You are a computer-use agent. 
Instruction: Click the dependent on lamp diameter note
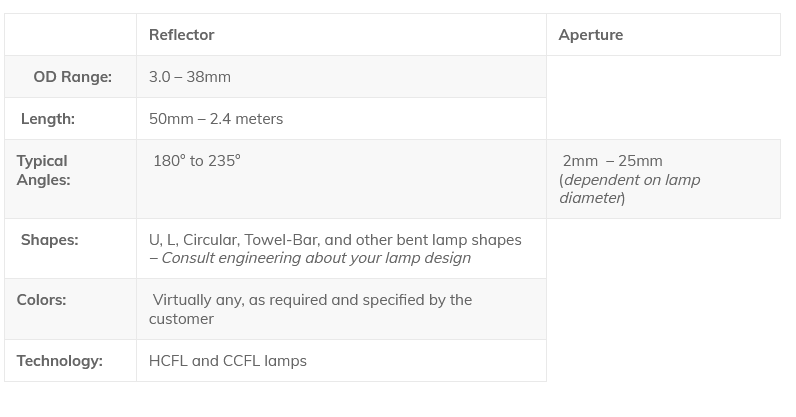pos(630,189)
